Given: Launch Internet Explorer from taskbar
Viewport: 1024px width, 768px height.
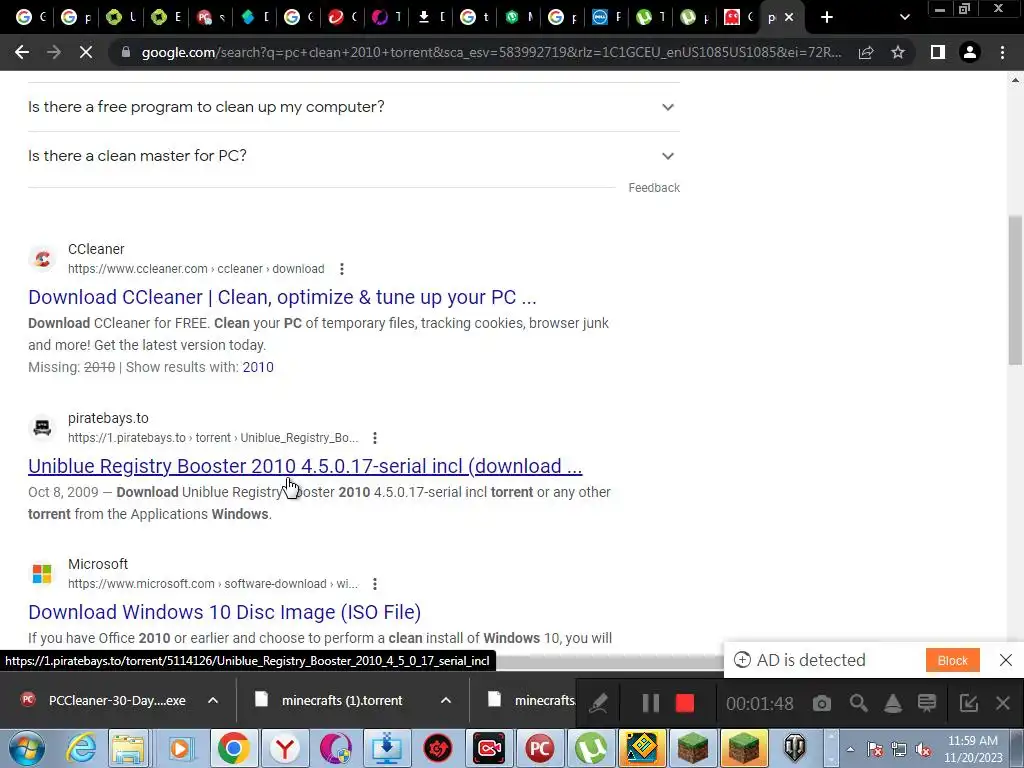Looking at the screenshot, I should click(x=82, y=748).
